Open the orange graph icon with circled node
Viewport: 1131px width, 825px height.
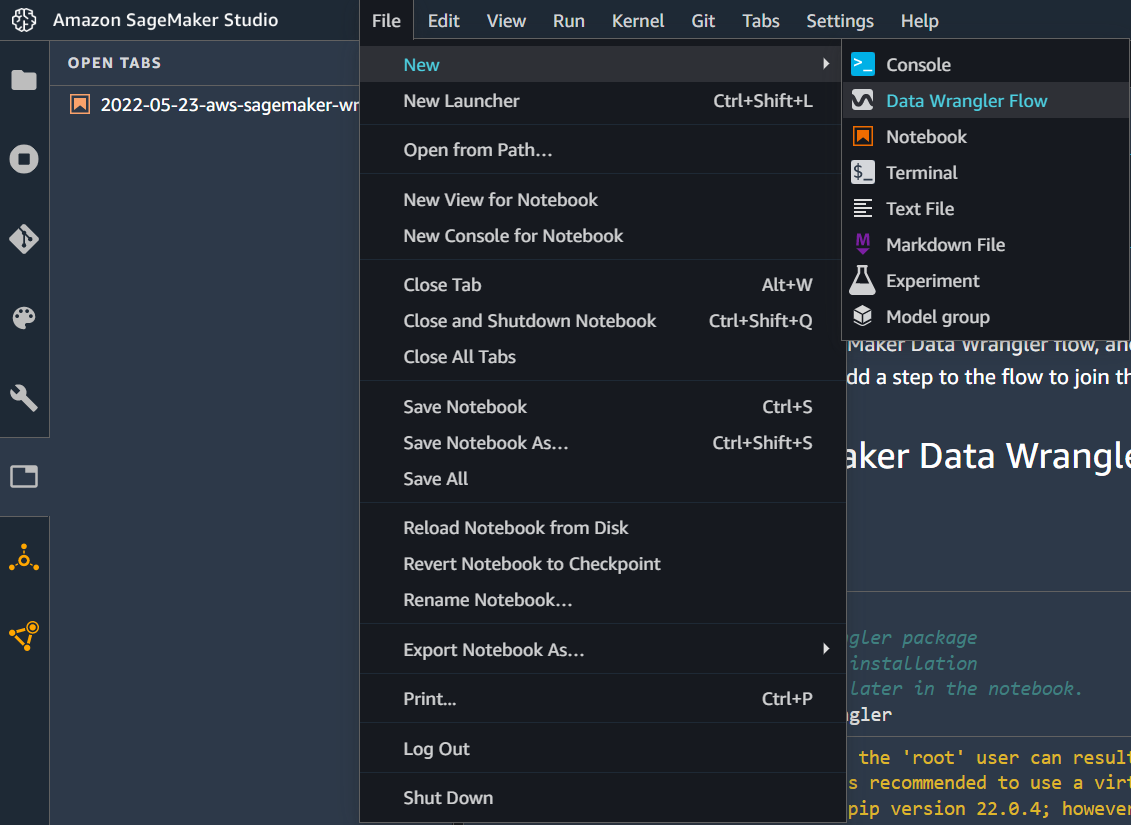24,636
